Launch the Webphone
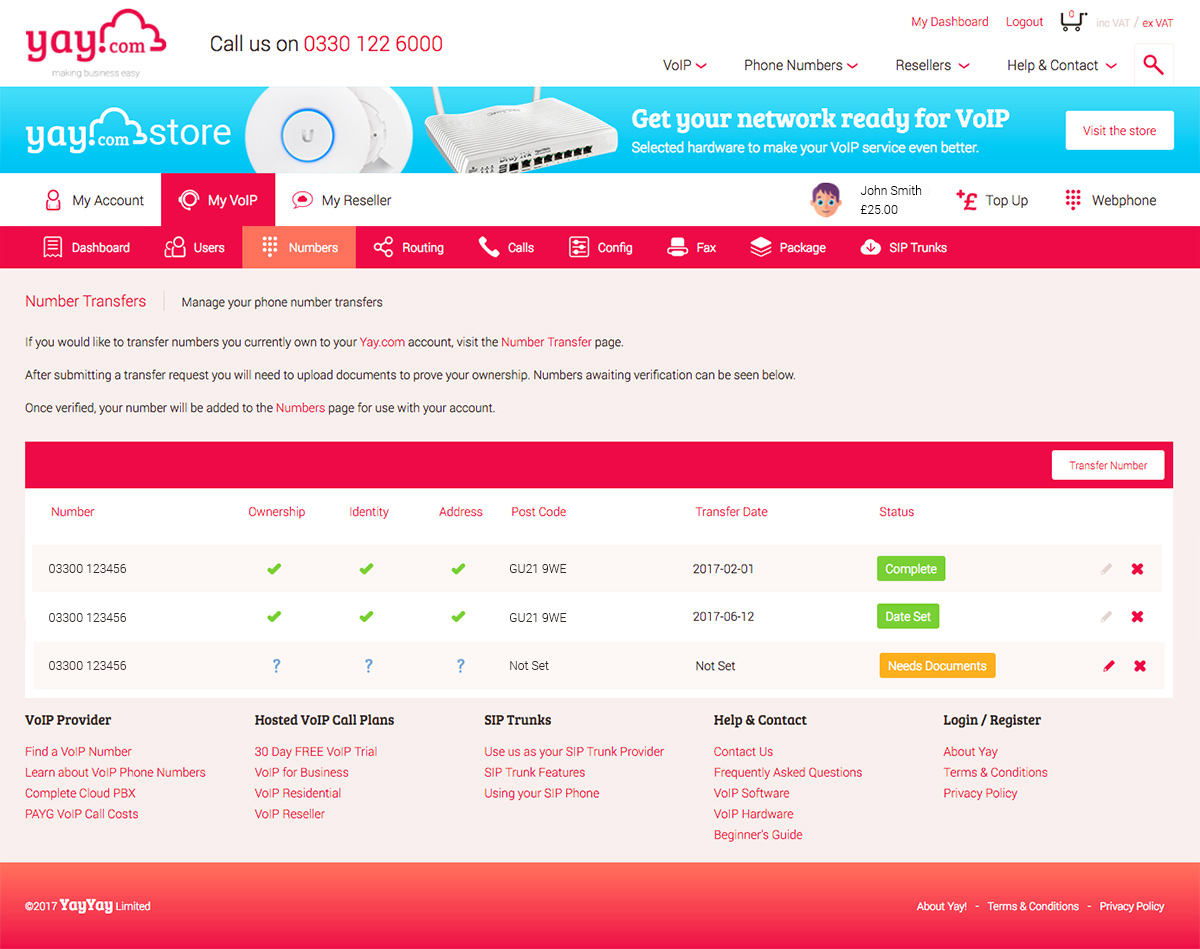 (x=1110, y=200)
